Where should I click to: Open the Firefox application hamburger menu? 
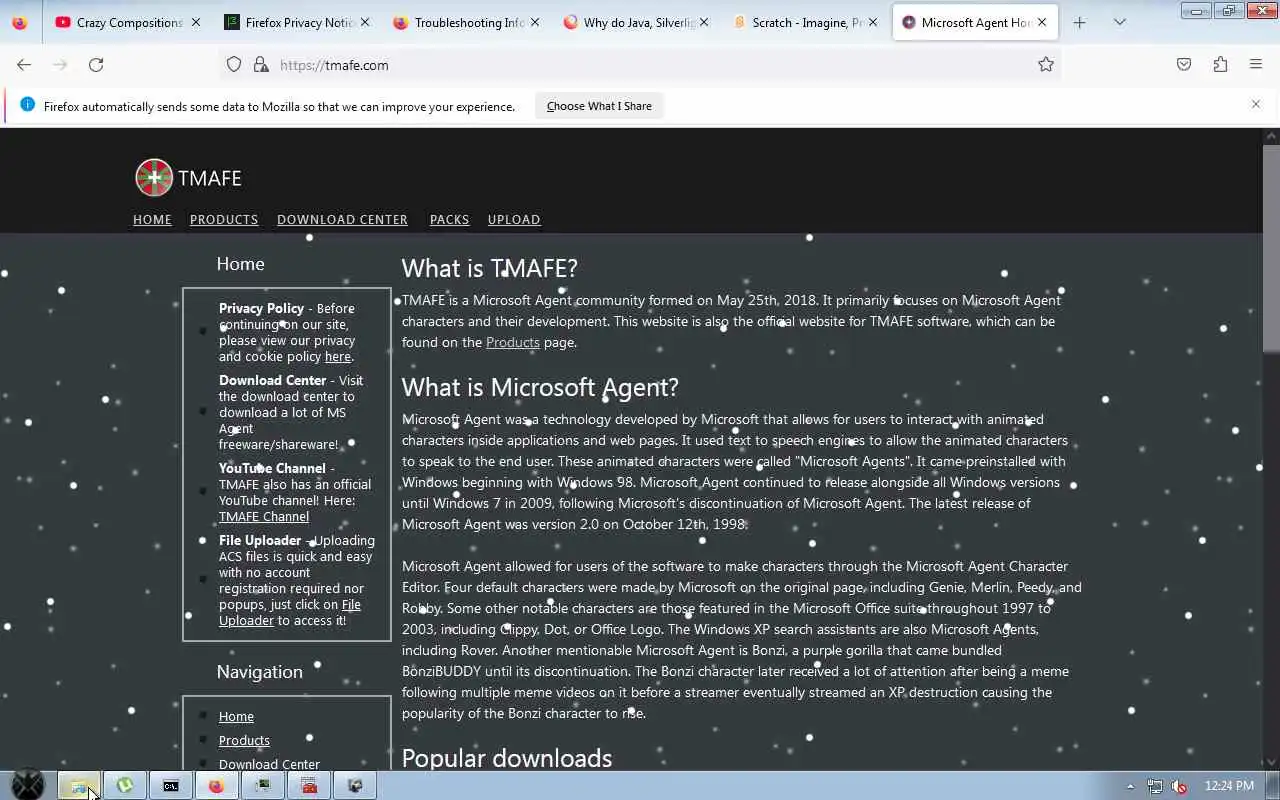click(1256, 65)
